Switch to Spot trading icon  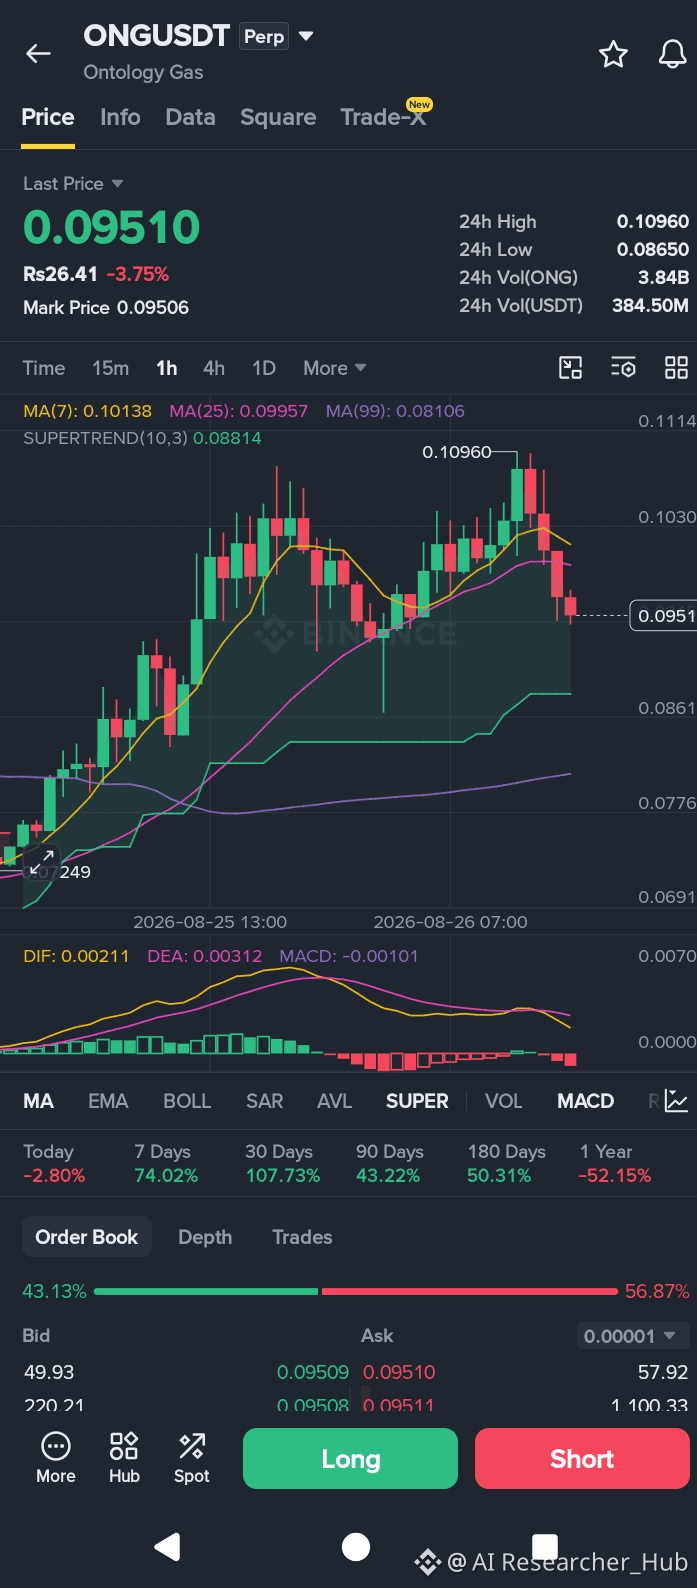(x=191, y=1458)
